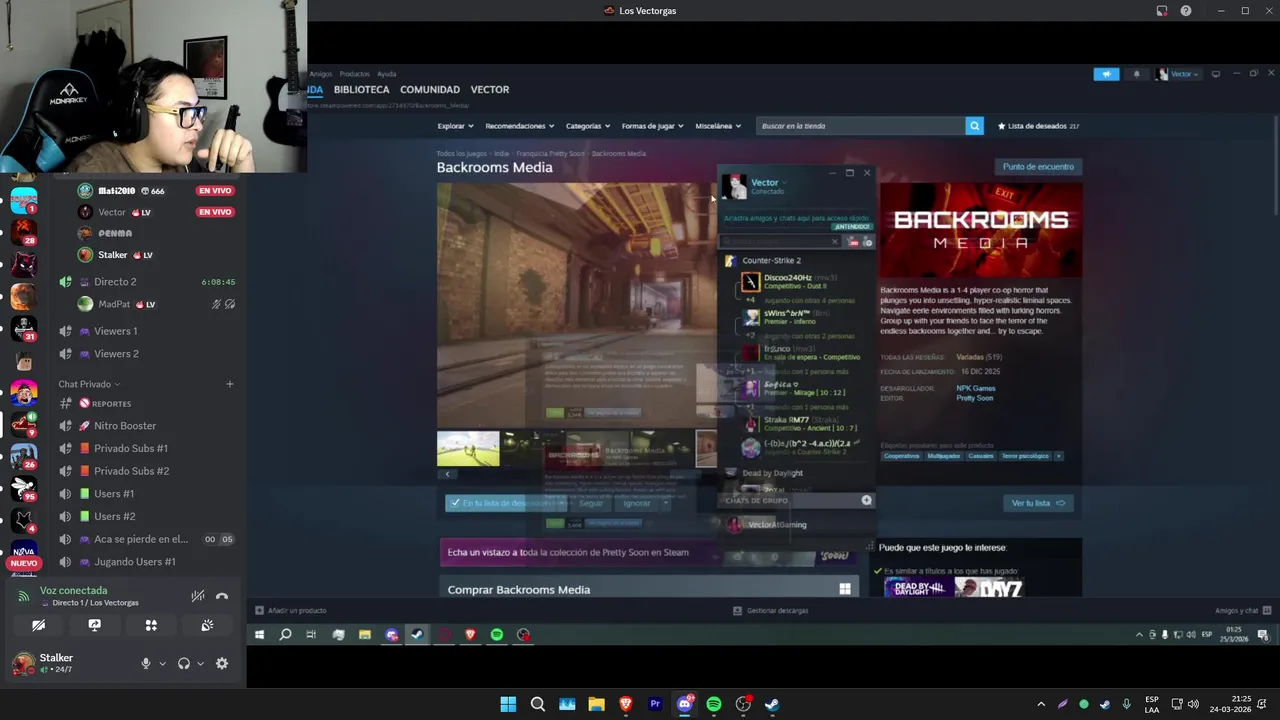Select the green field screenshot thumbnail
This screenshot has width=1280, height=720.
(467, 449)
